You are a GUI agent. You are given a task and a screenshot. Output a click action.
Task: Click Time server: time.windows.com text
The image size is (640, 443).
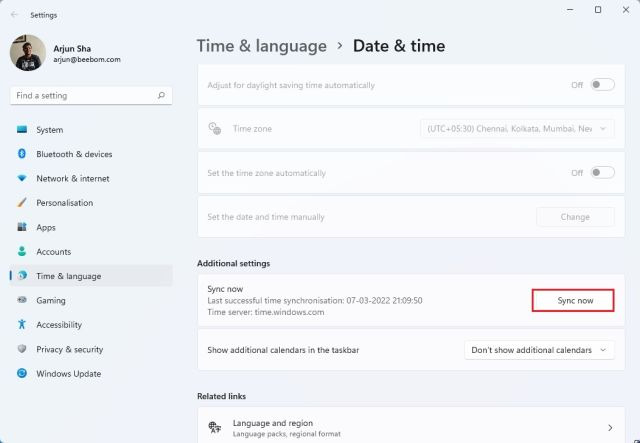tap(266, 312)
